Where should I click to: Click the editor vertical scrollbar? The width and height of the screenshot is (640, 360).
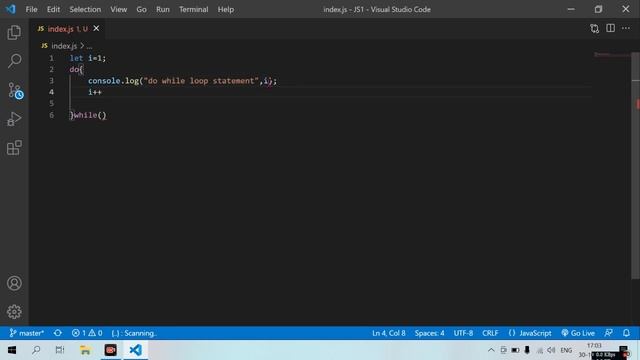click(x=636, y=167)
